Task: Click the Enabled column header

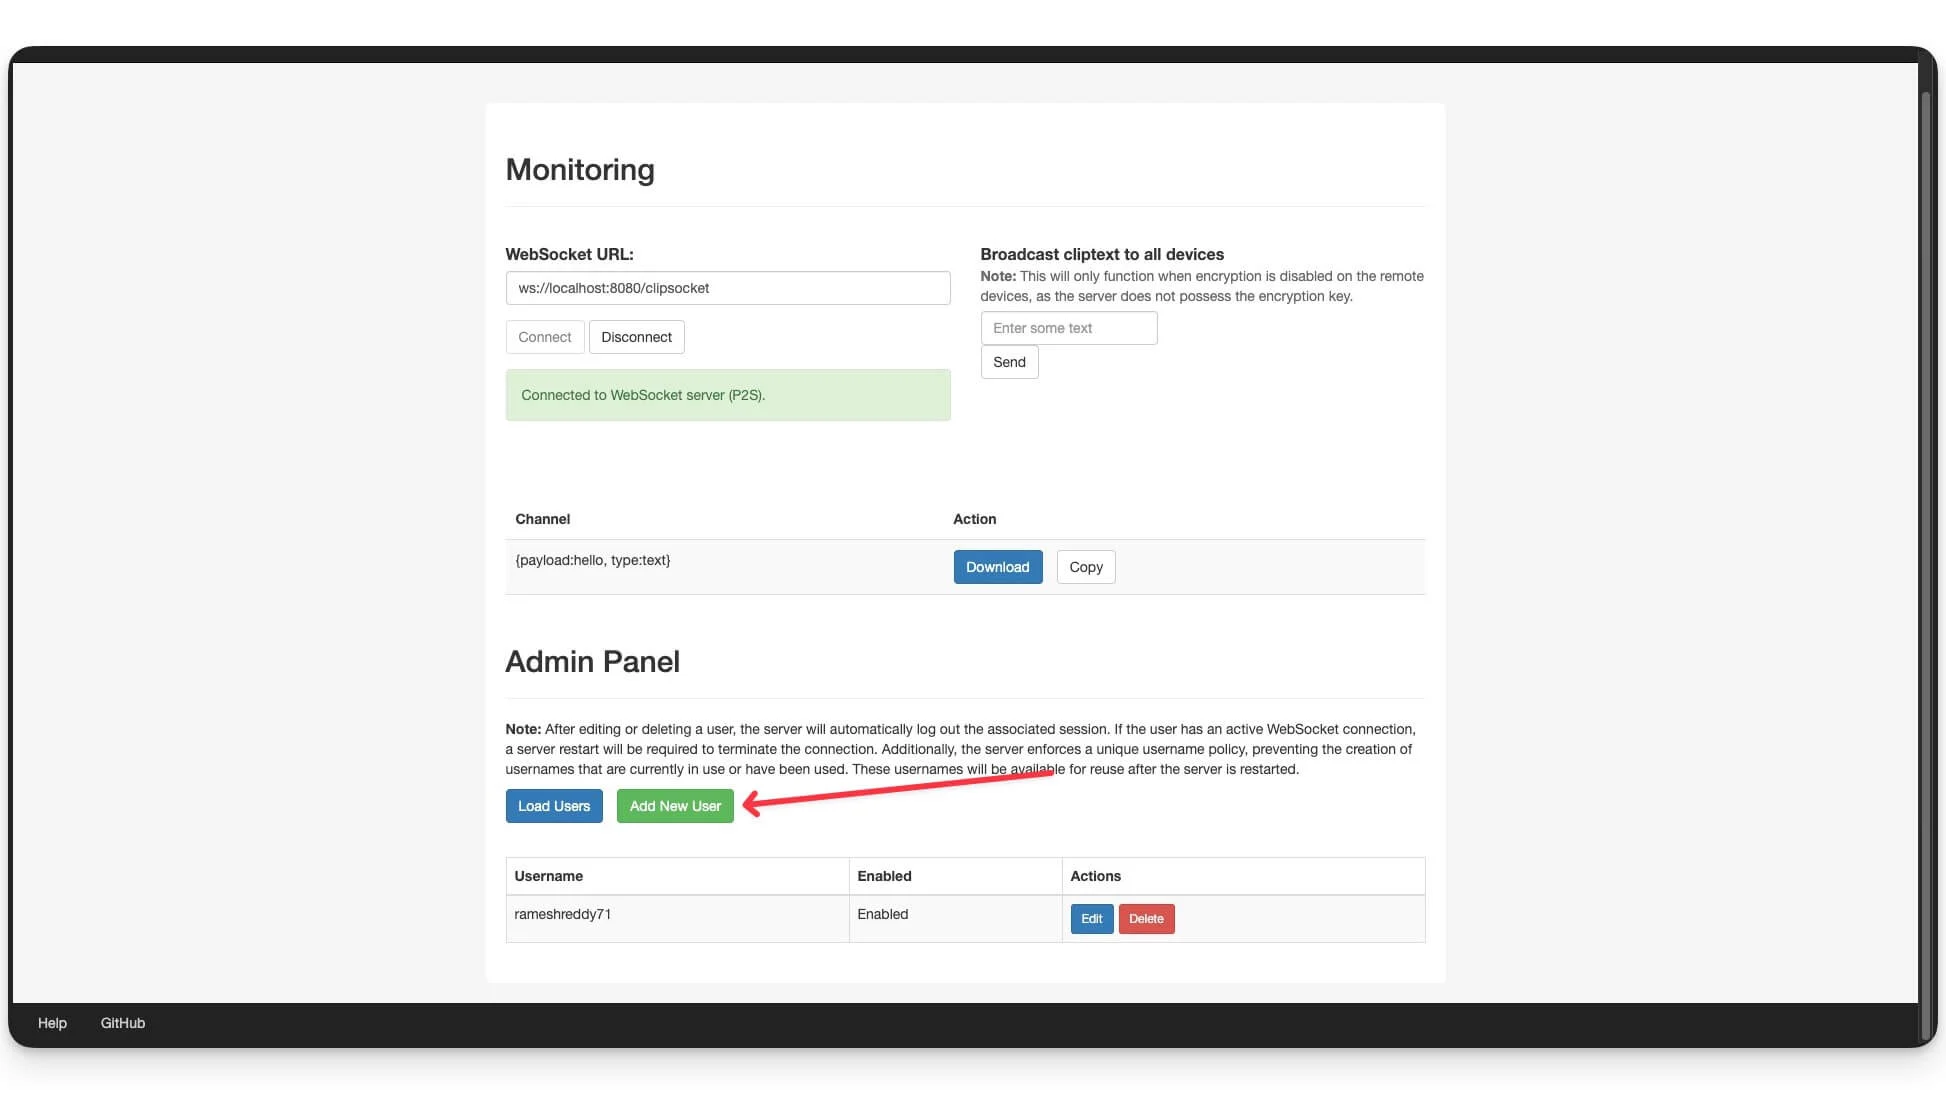Action: 884,876
